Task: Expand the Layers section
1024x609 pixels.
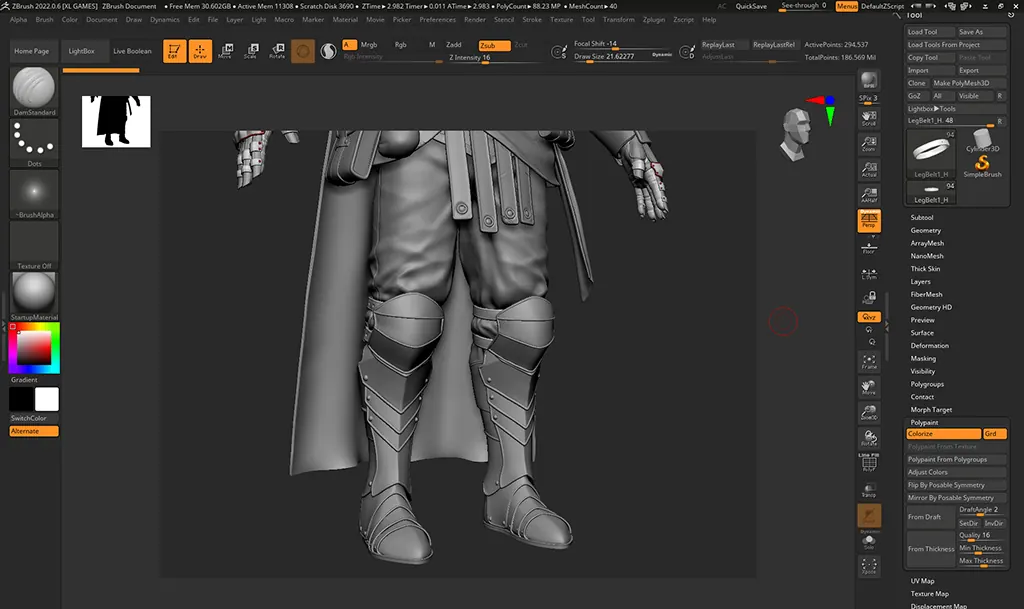Action: click(x=920, y=281)
